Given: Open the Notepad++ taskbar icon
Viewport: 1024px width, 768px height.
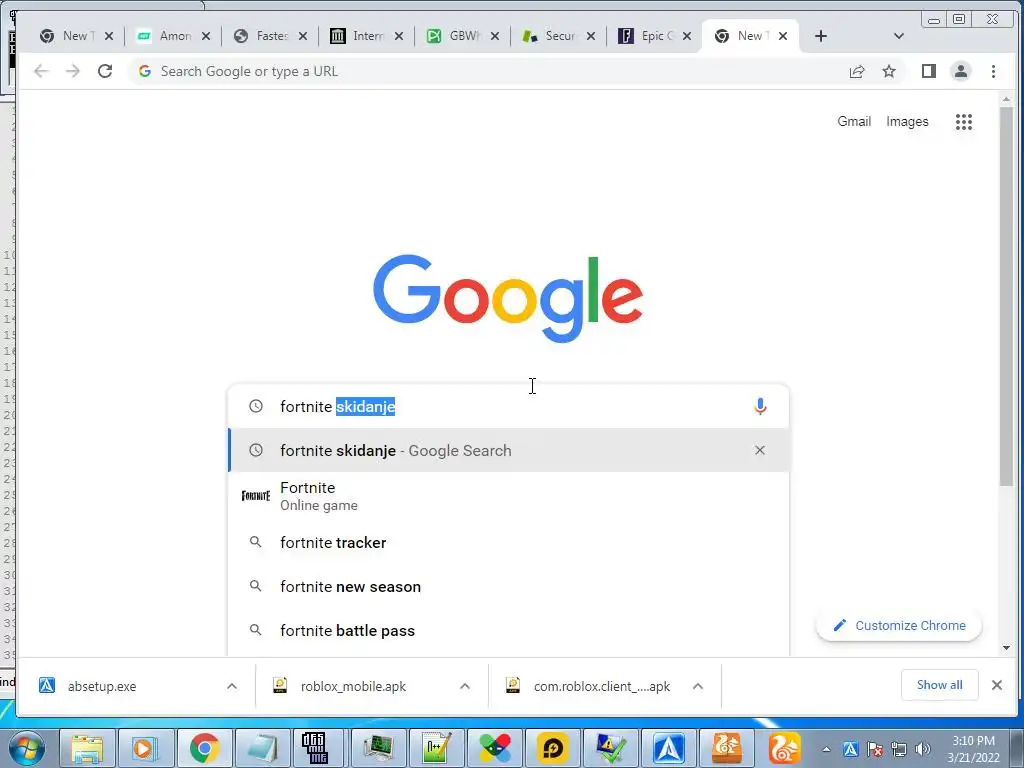Looking at the screenshot, I should (x=436, y=748).
